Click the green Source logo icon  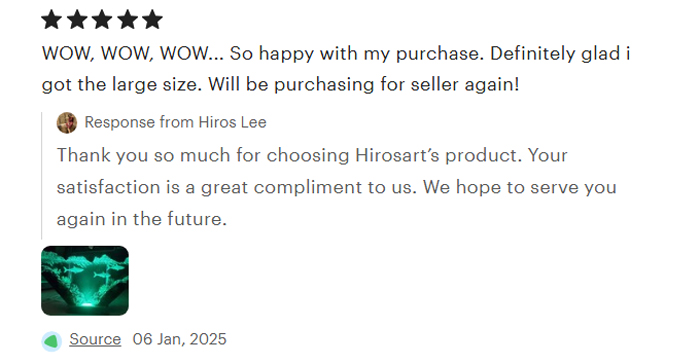(51, 341)
